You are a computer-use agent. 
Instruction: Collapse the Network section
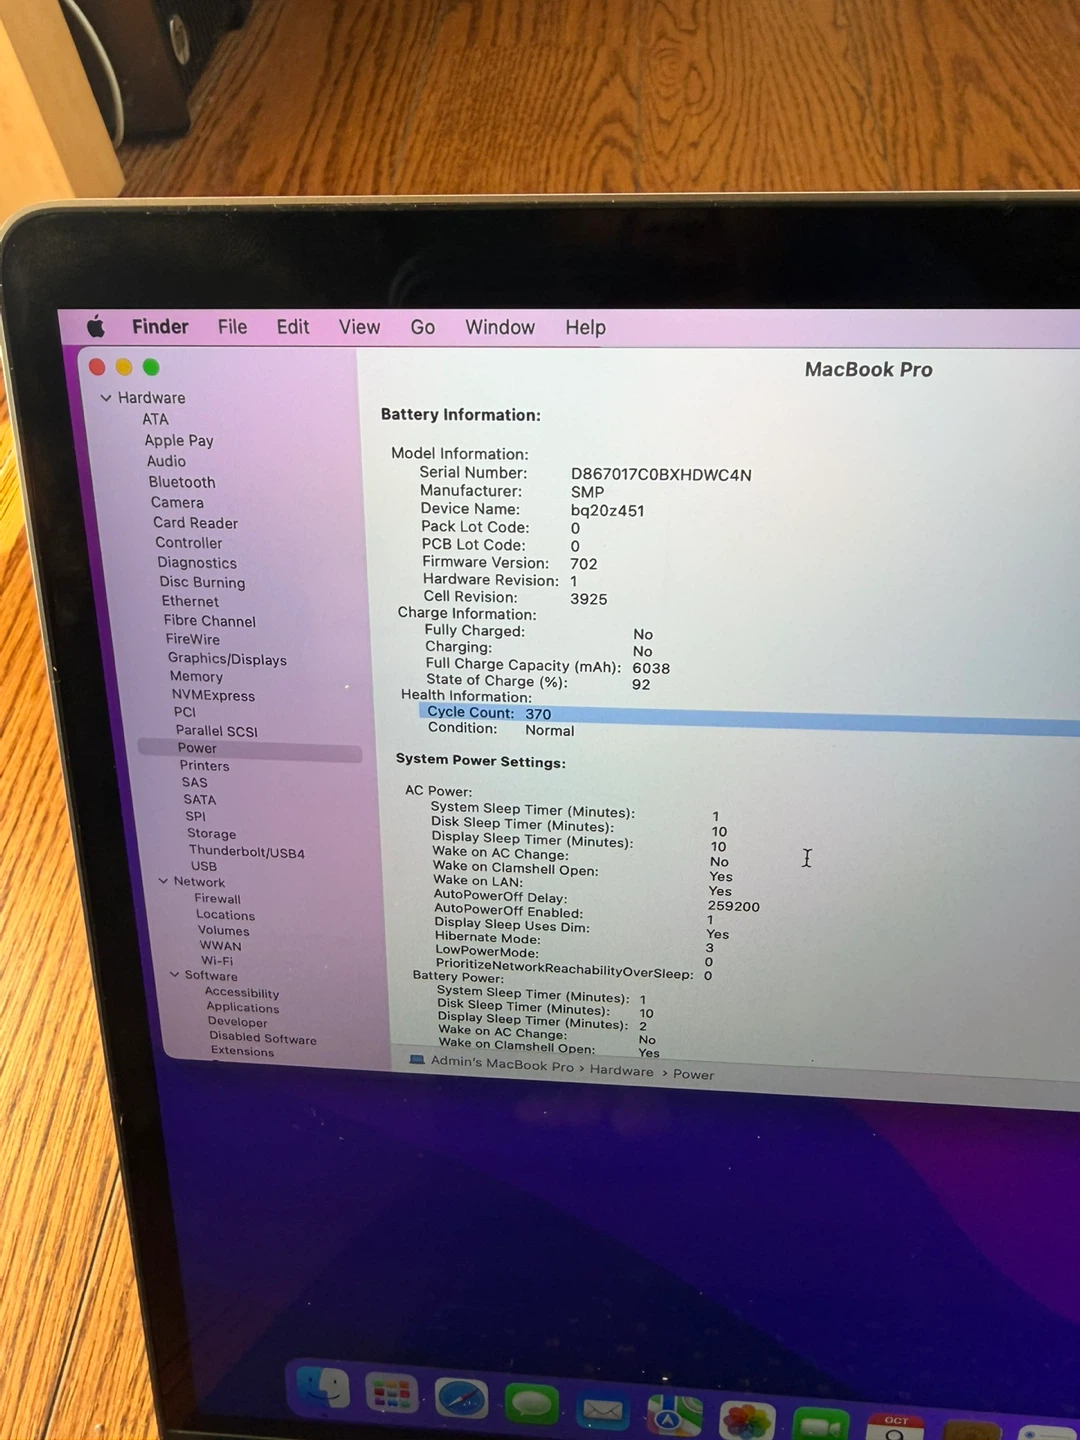[x=163, y=881]
